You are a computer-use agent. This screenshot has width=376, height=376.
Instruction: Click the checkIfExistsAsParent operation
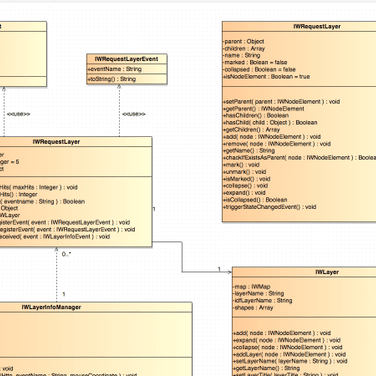299,157
